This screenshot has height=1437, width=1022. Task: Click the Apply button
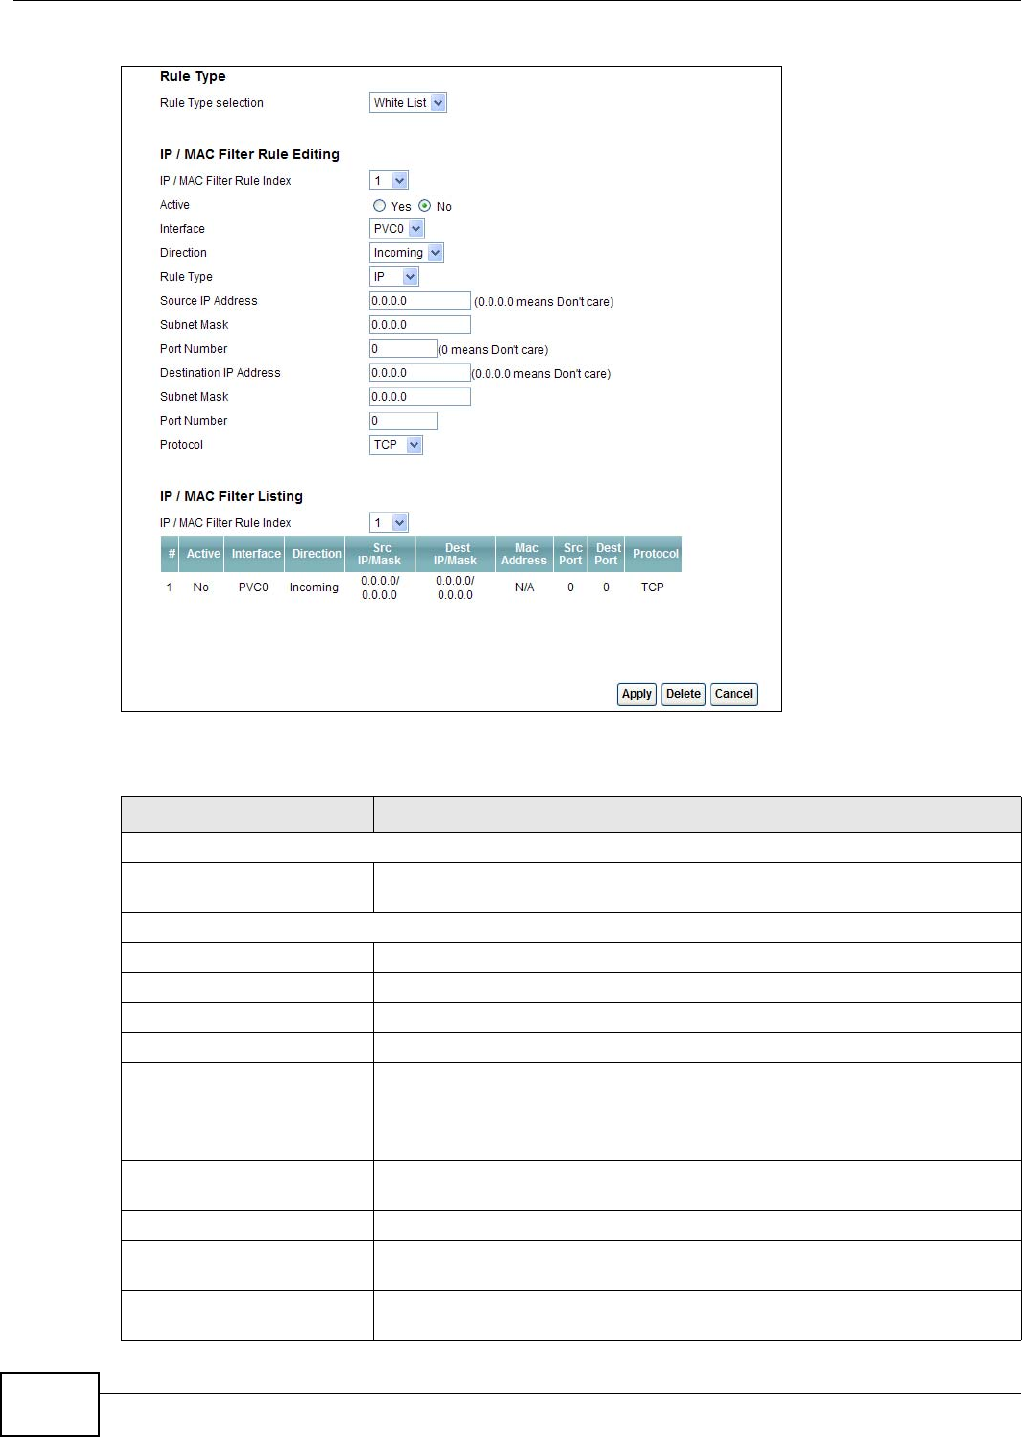point(637,694)
